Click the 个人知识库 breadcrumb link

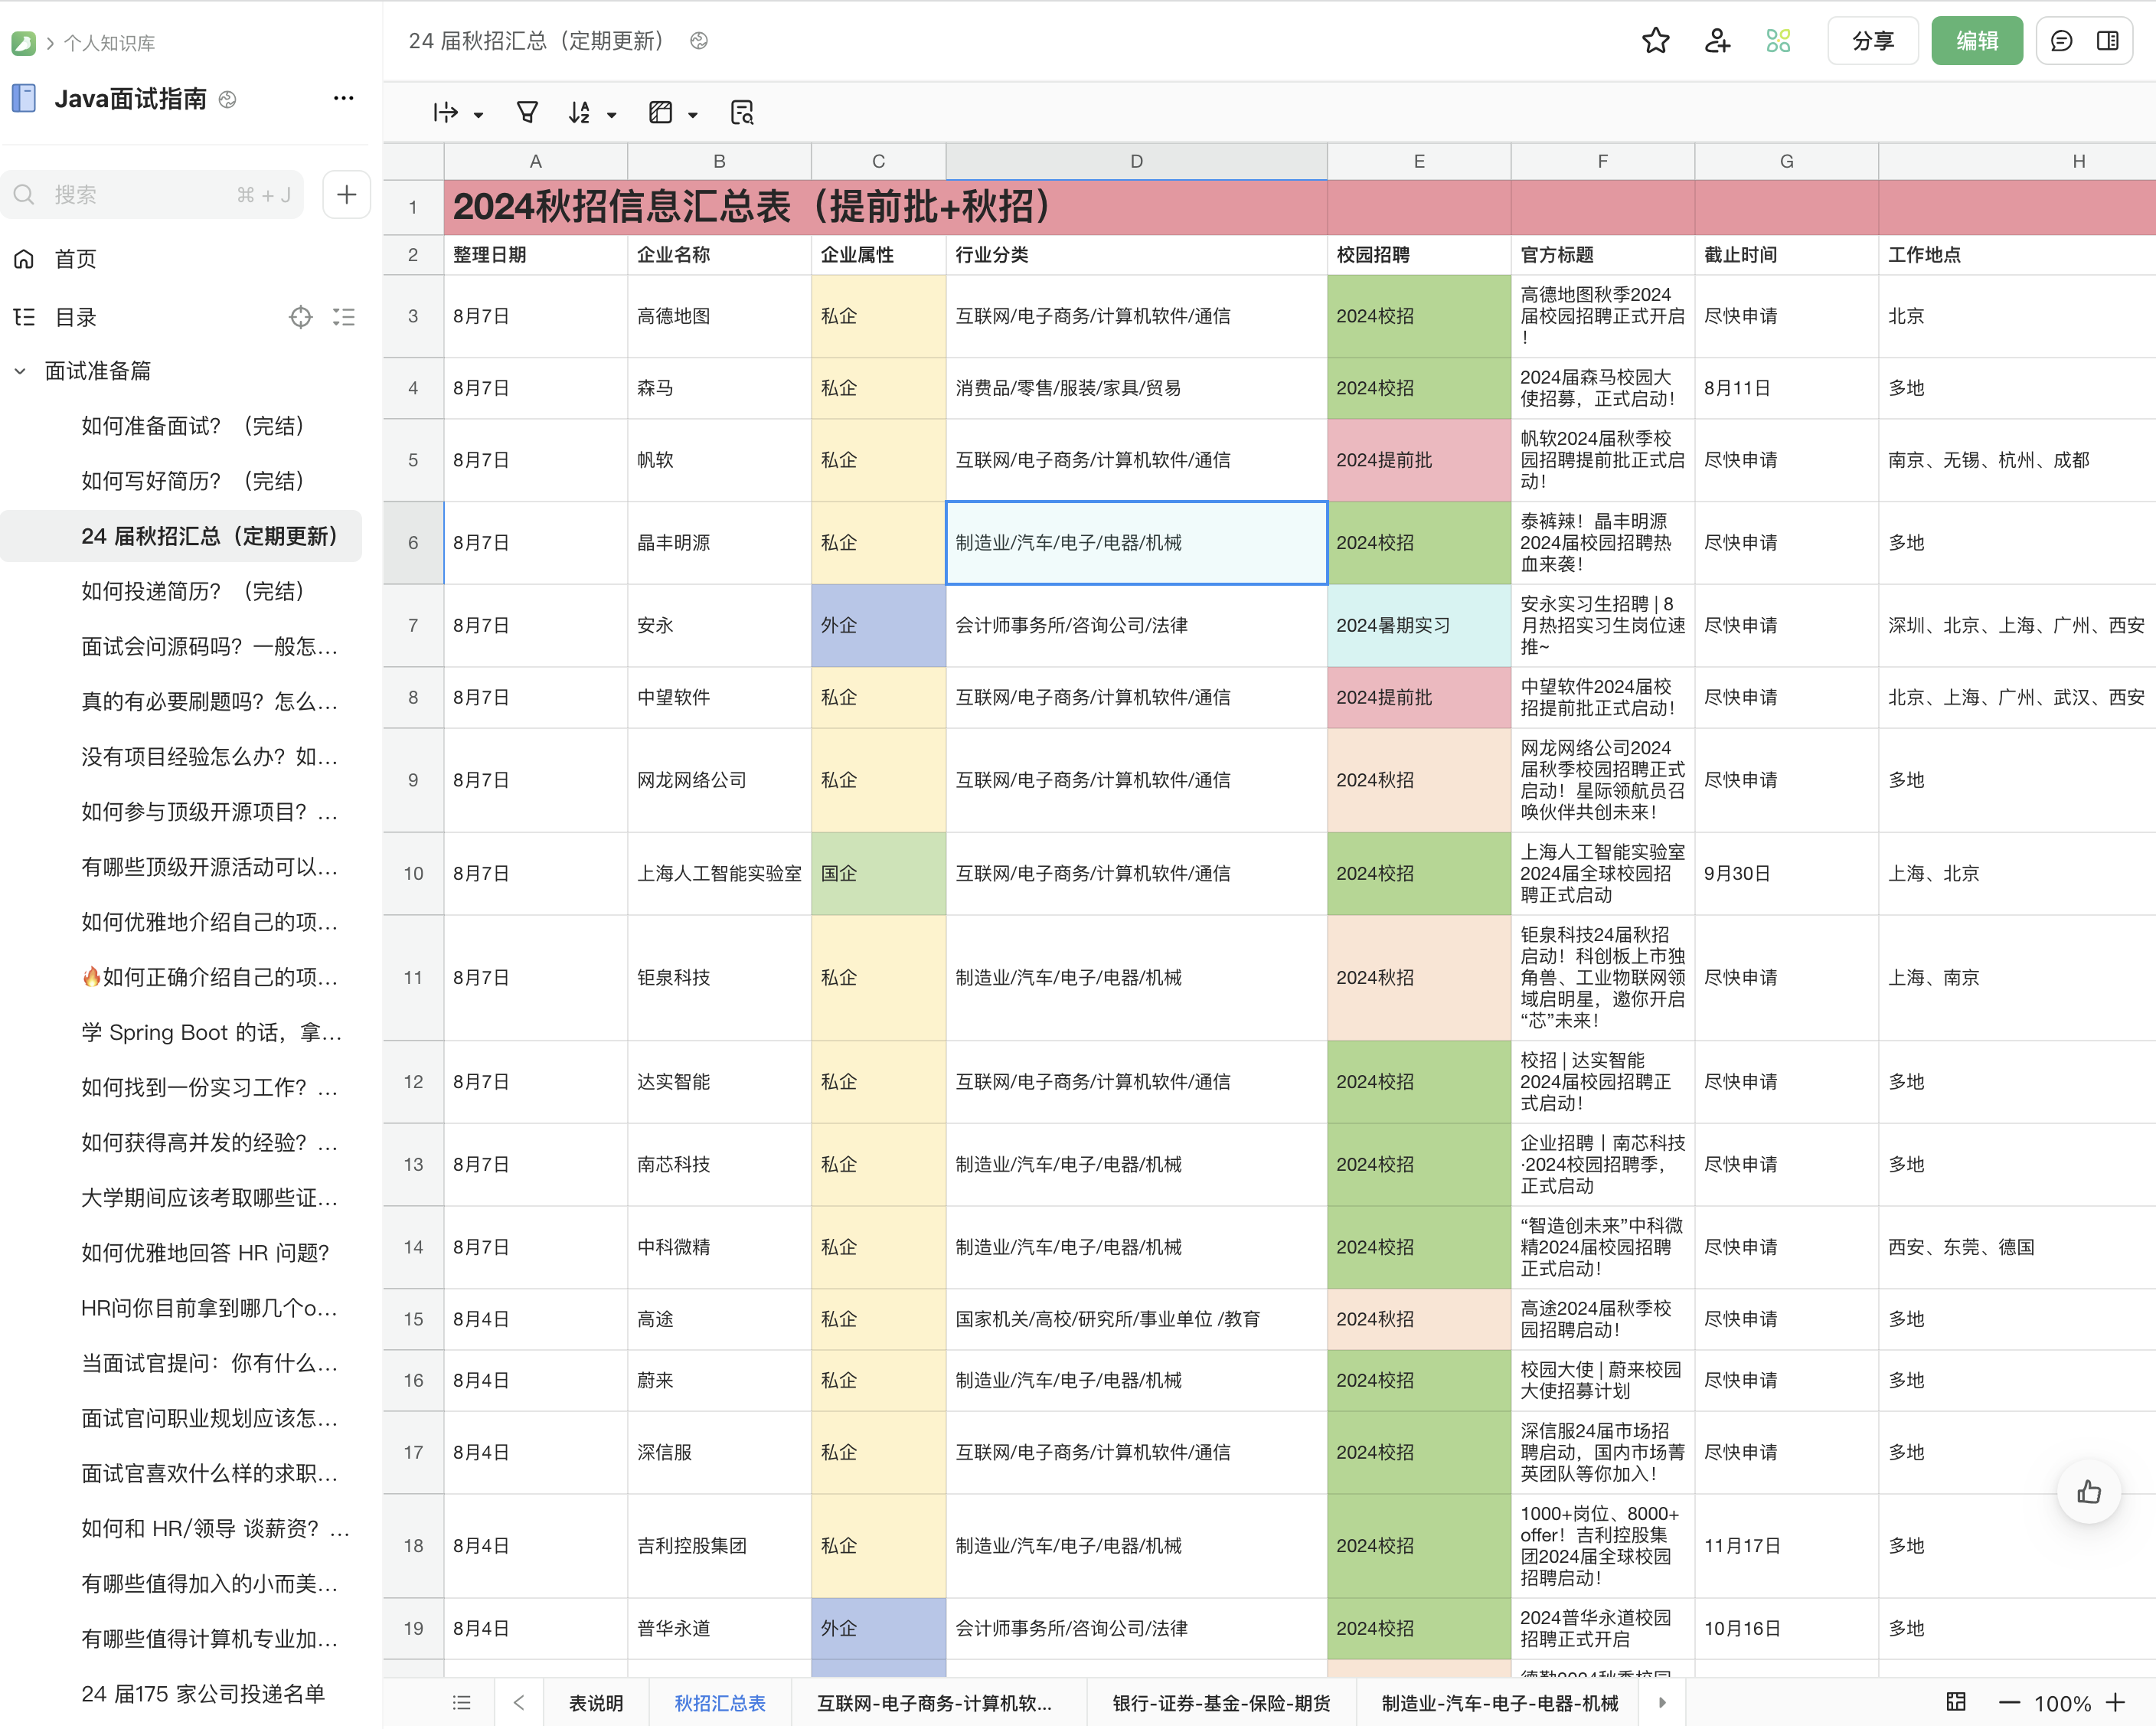coord(109,43)
